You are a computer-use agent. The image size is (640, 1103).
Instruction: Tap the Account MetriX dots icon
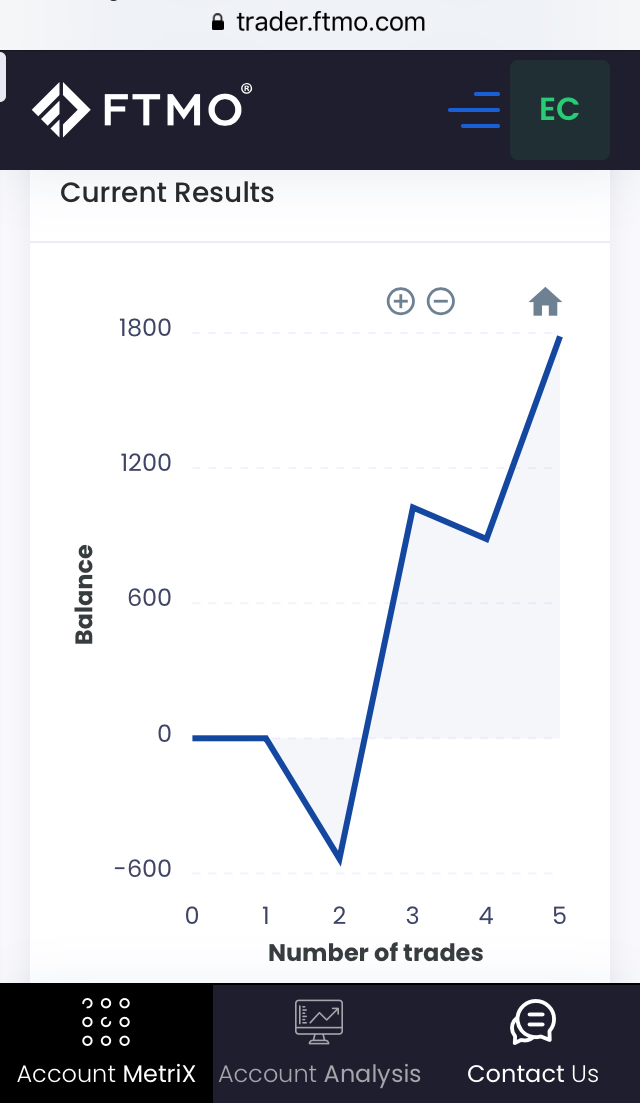pyautogui.click(x=106, y=1022)
